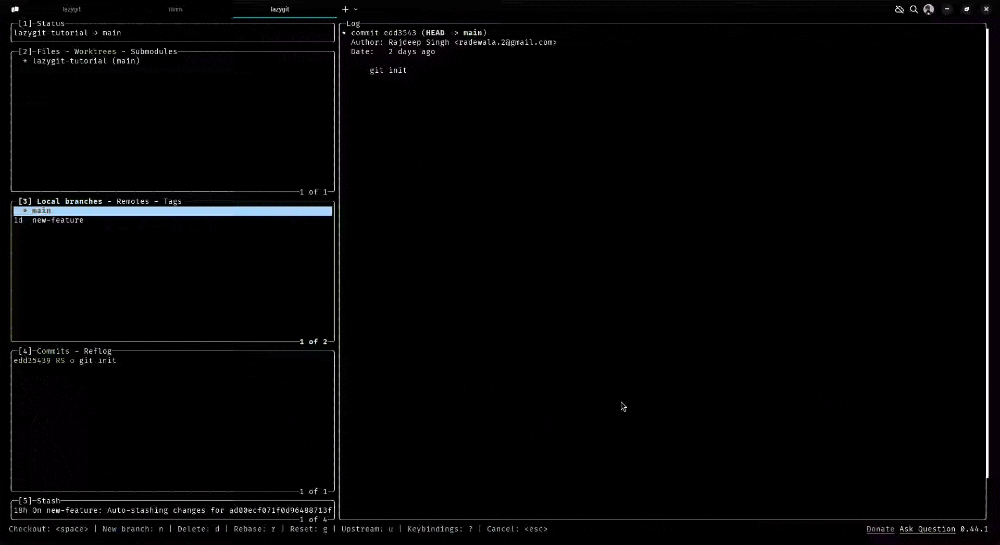Image resolution: width=1000 pixels, height=545 pixels.
Task: Switch to the Remotes tab
Action: 133,201
